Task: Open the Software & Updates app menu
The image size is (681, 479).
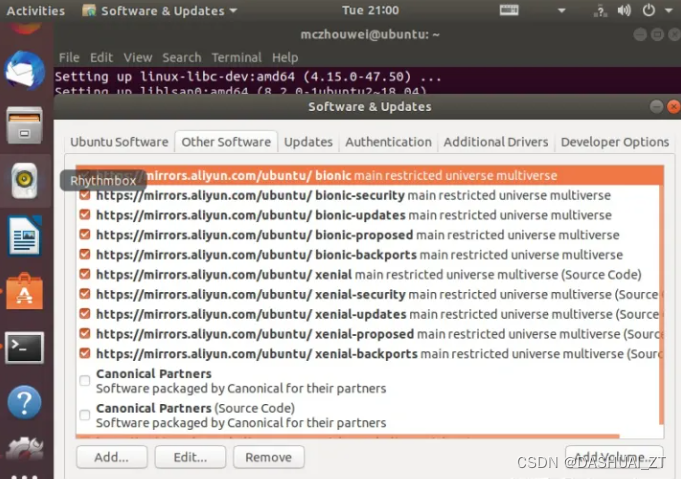Action: tap(159, 10)
